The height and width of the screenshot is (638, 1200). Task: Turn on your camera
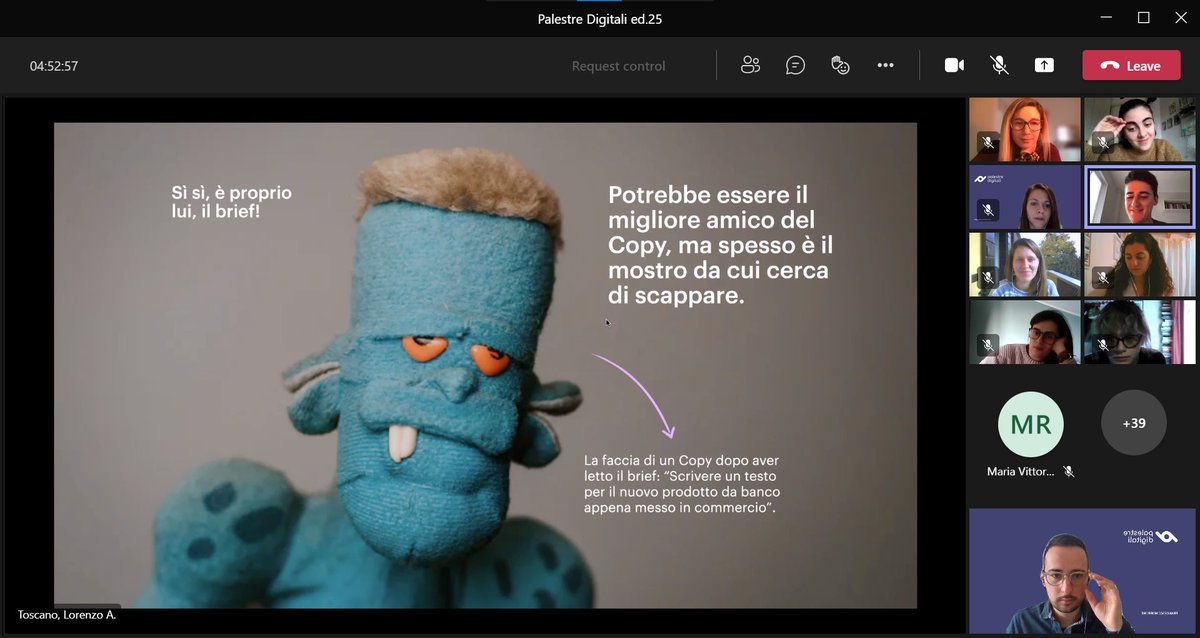click(954, 65)
